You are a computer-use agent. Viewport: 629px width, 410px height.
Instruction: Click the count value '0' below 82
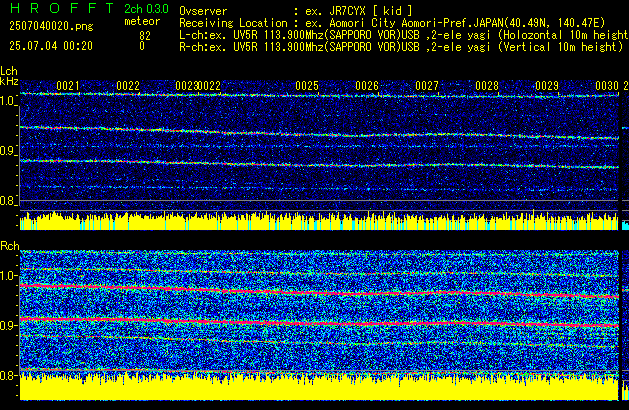142,47
